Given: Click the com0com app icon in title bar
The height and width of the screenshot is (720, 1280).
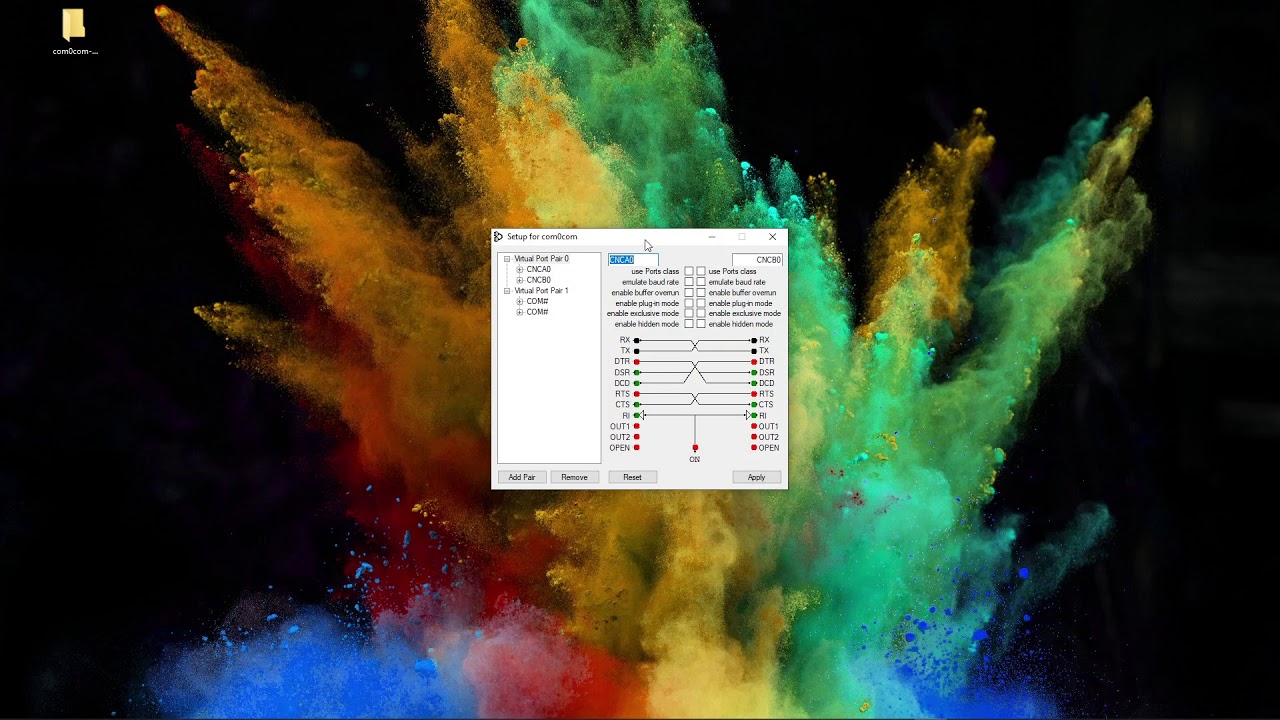Looking at the screenshot, I should point(499,237).
